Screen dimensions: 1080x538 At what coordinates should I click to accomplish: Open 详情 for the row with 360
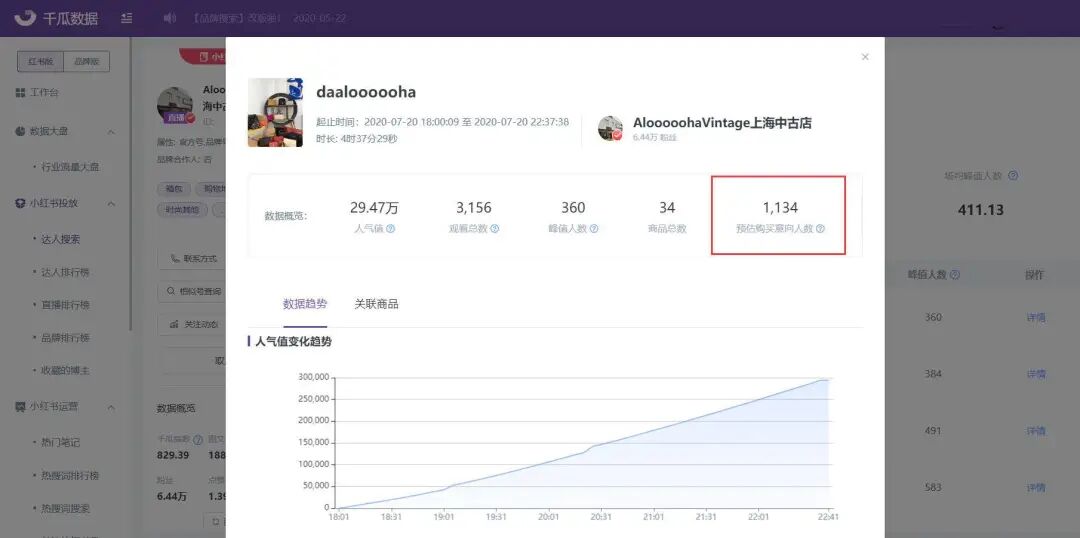pos(1036,318)
